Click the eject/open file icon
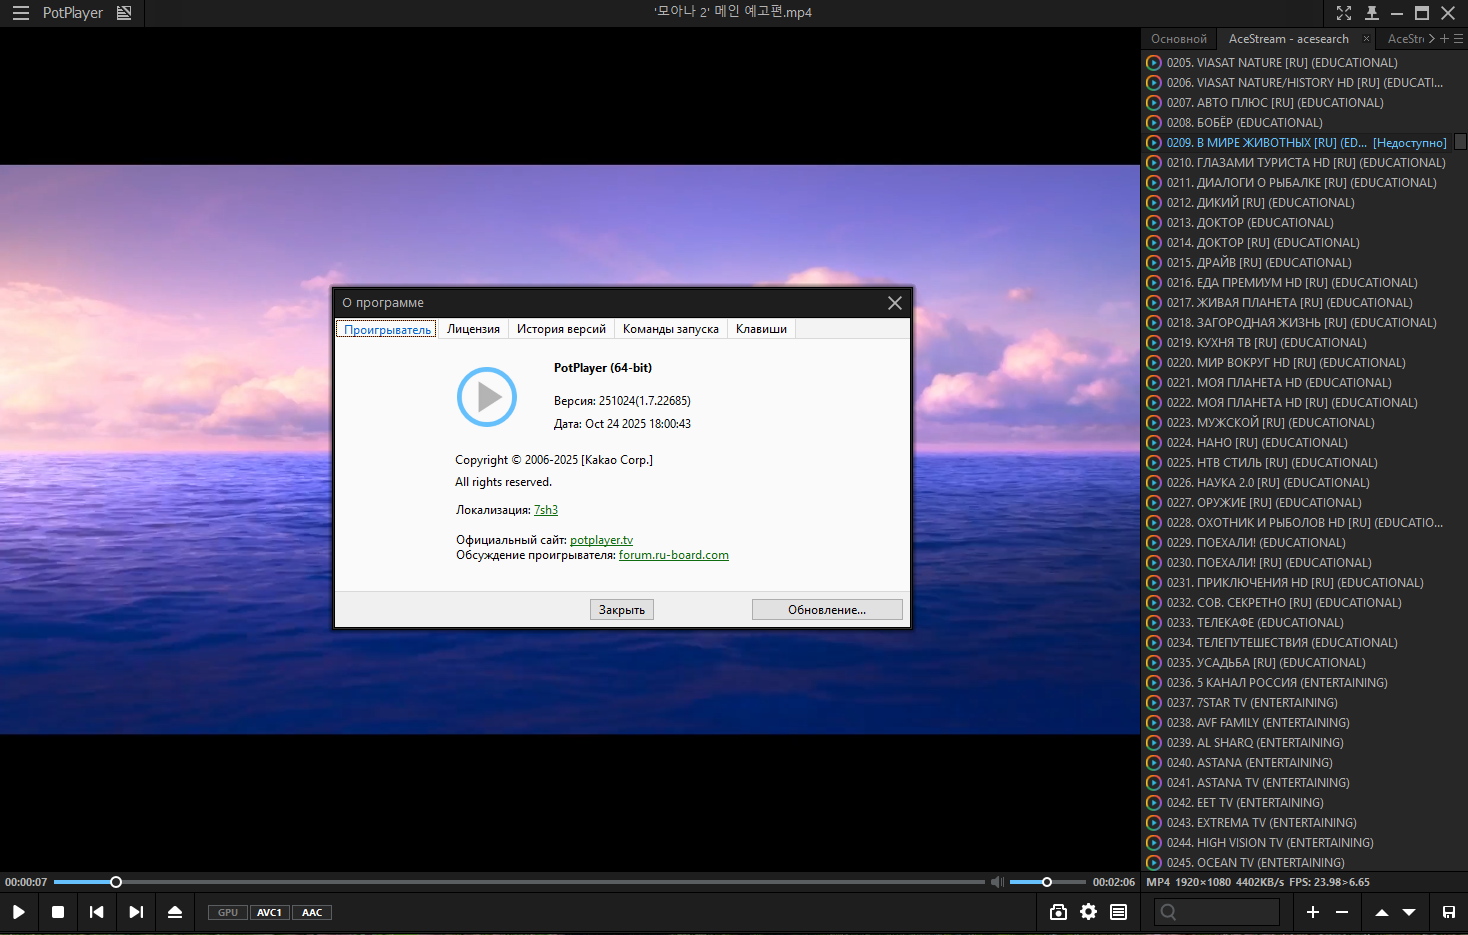The height and width of the screenshot is (935, 1468). 175,912
